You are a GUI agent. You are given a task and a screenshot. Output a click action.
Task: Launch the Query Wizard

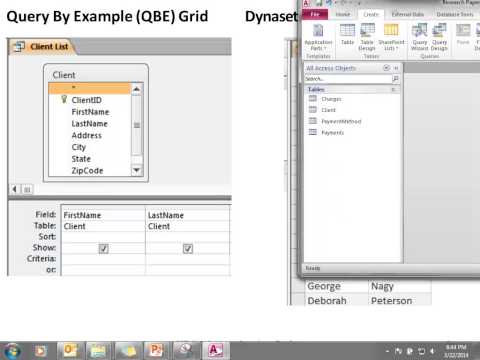pyautogui.click(x=420, y=37)
